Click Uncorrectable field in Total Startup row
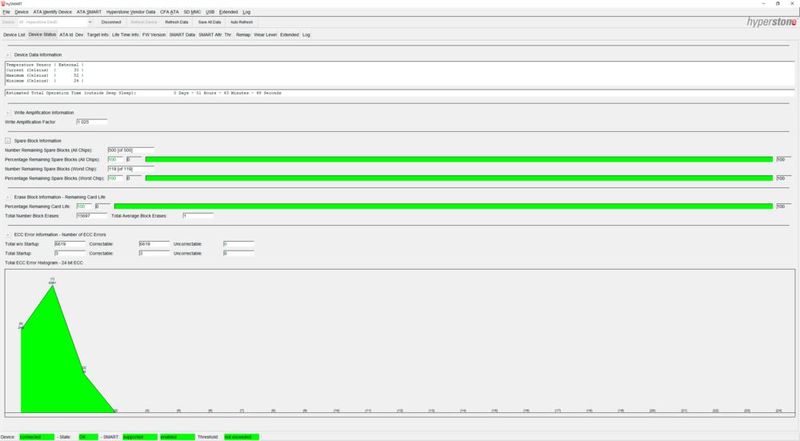800x441 pixels. 239,253
